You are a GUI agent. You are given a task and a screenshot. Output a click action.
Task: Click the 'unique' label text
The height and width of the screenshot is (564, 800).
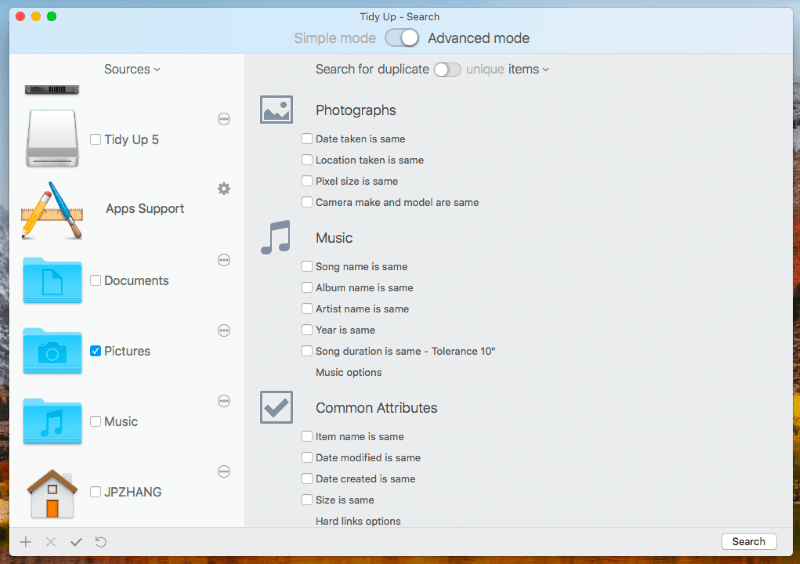(485, 69)
